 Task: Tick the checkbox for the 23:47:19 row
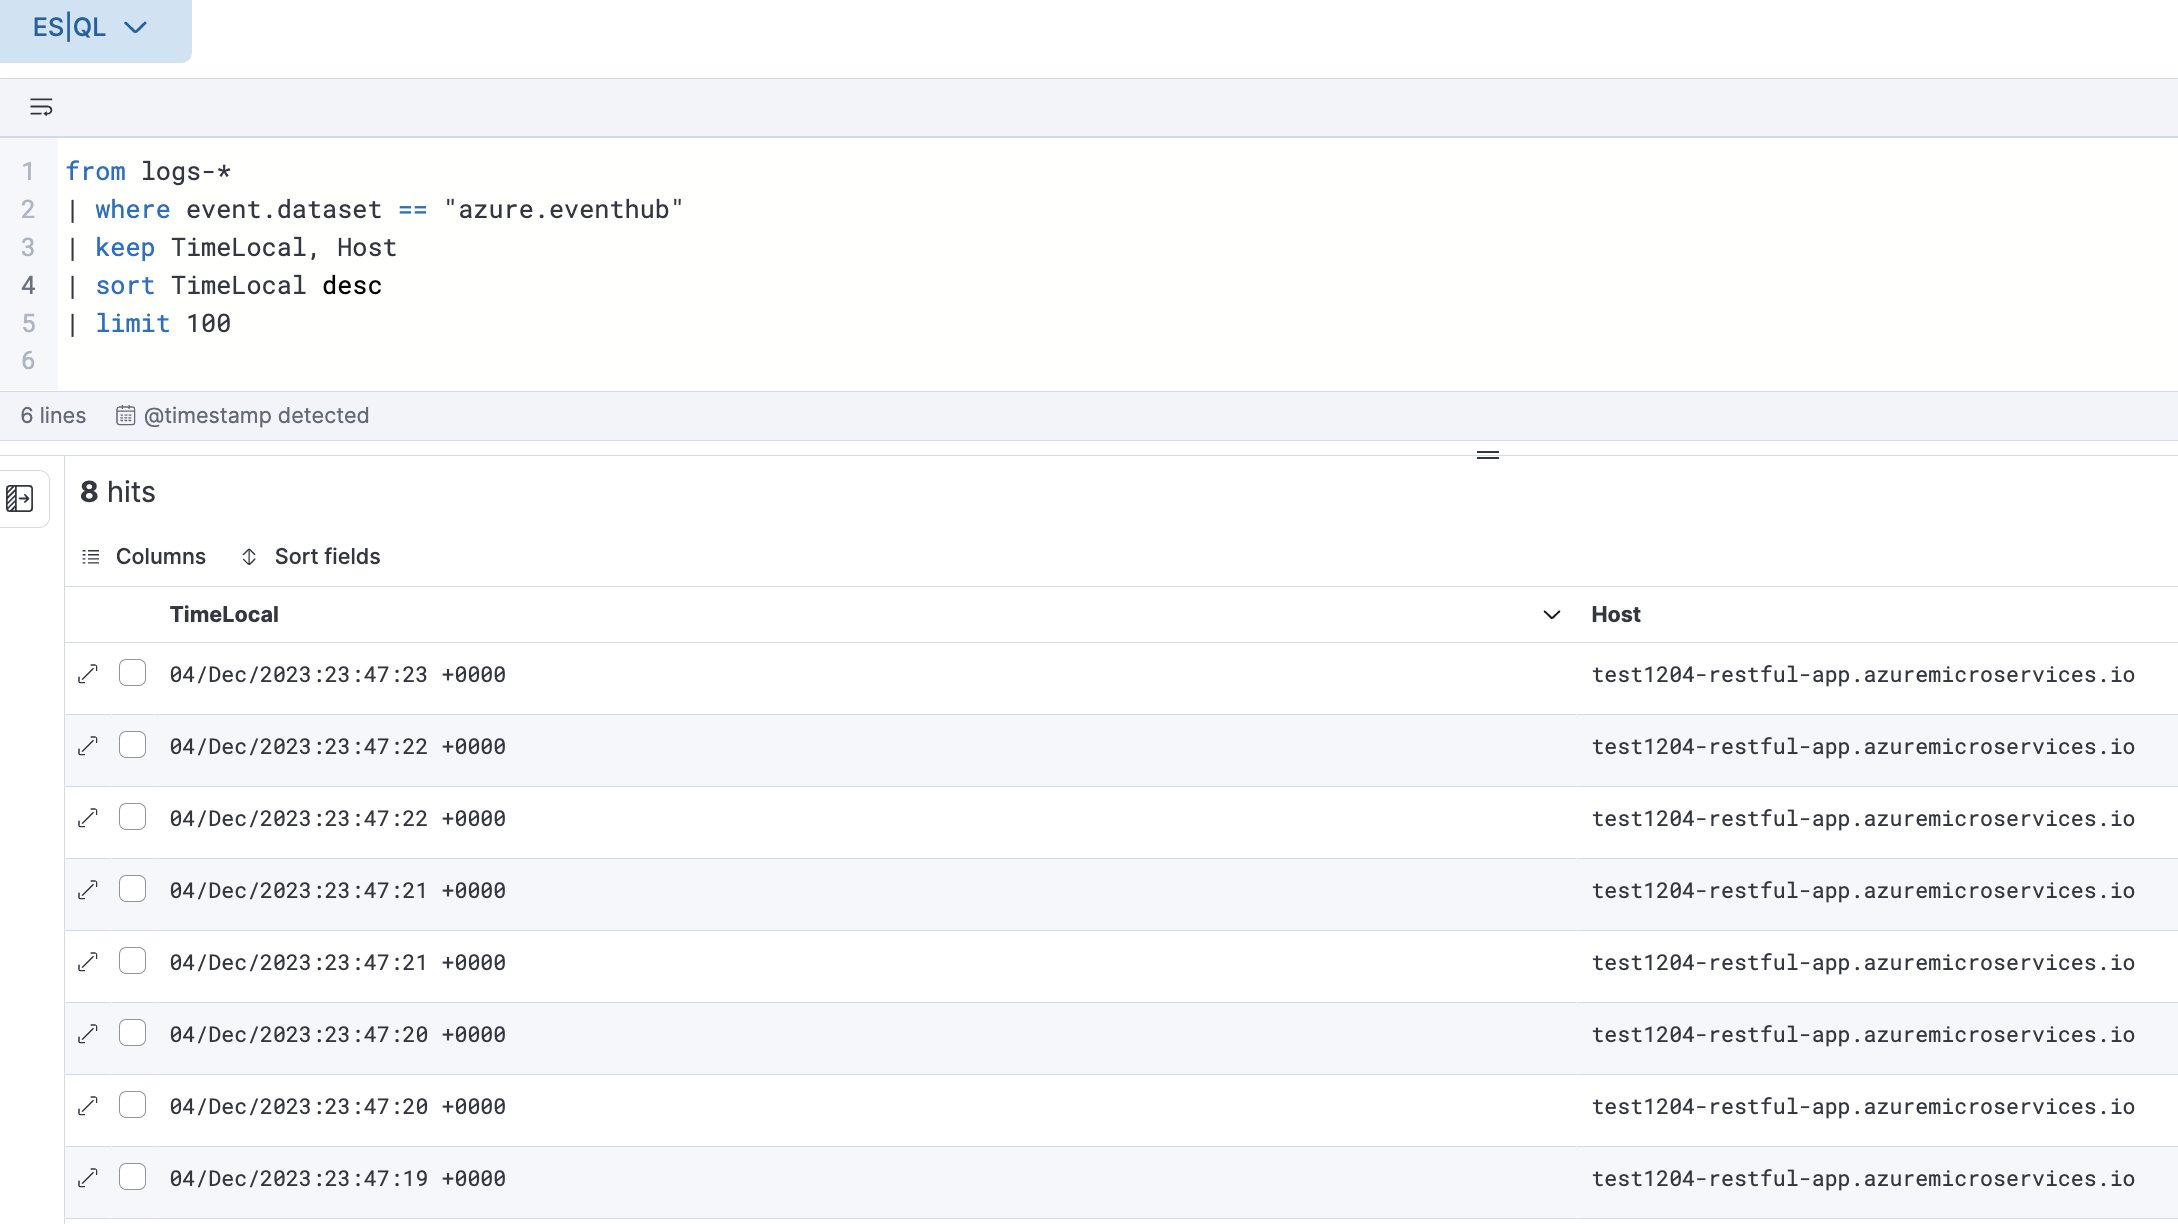[x=132, y=1177]
